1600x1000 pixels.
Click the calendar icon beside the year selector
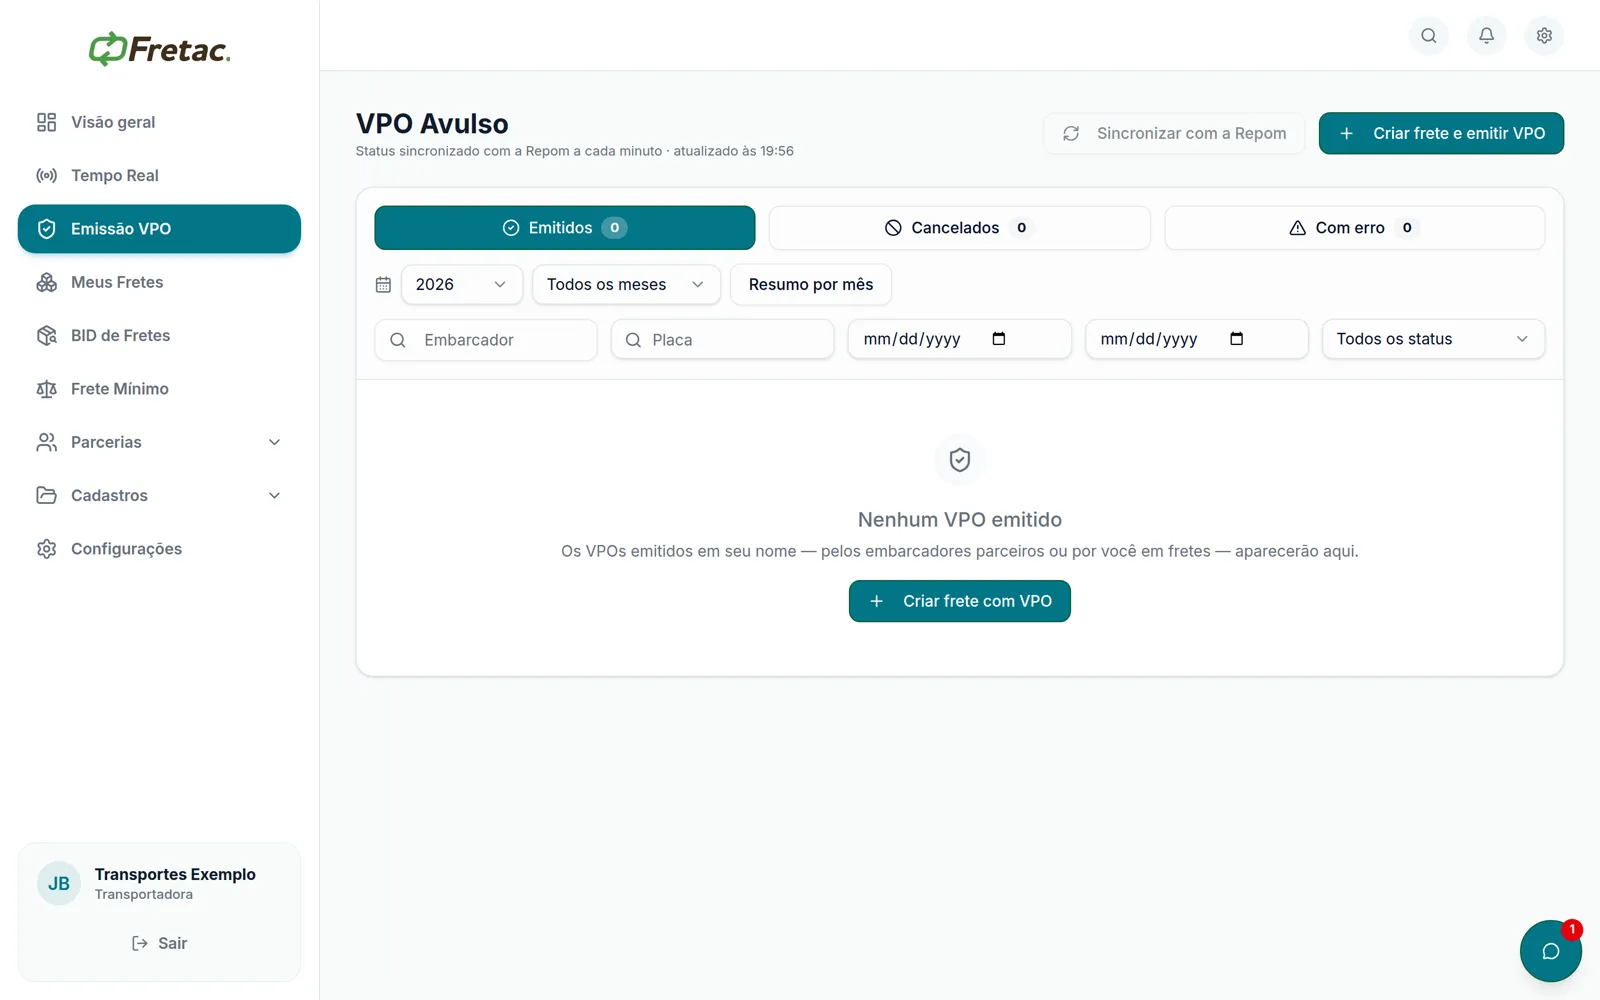(383, 285)
